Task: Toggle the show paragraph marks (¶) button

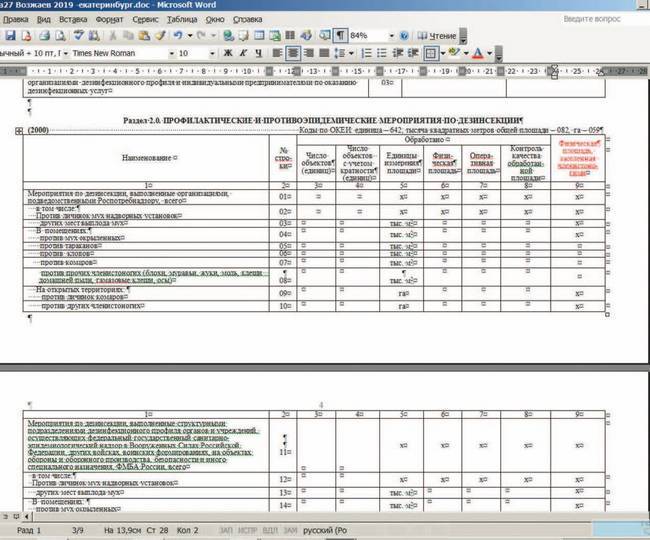Action: pyautogui.click(x=340, y=35)
